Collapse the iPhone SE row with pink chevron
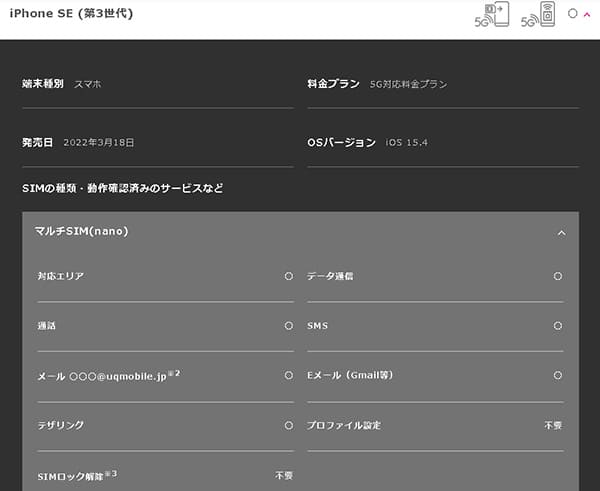This screenshot has height=491, width=600. [x=587, y=15]
